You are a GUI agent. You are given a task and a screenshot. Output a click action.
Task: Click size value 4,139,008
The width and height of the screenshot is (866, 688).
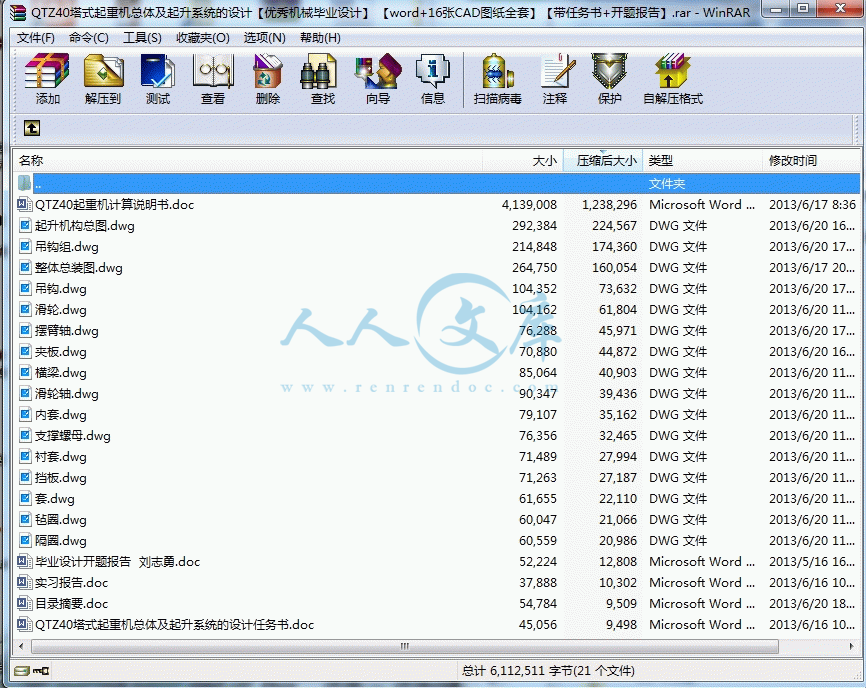pos(529,205)
